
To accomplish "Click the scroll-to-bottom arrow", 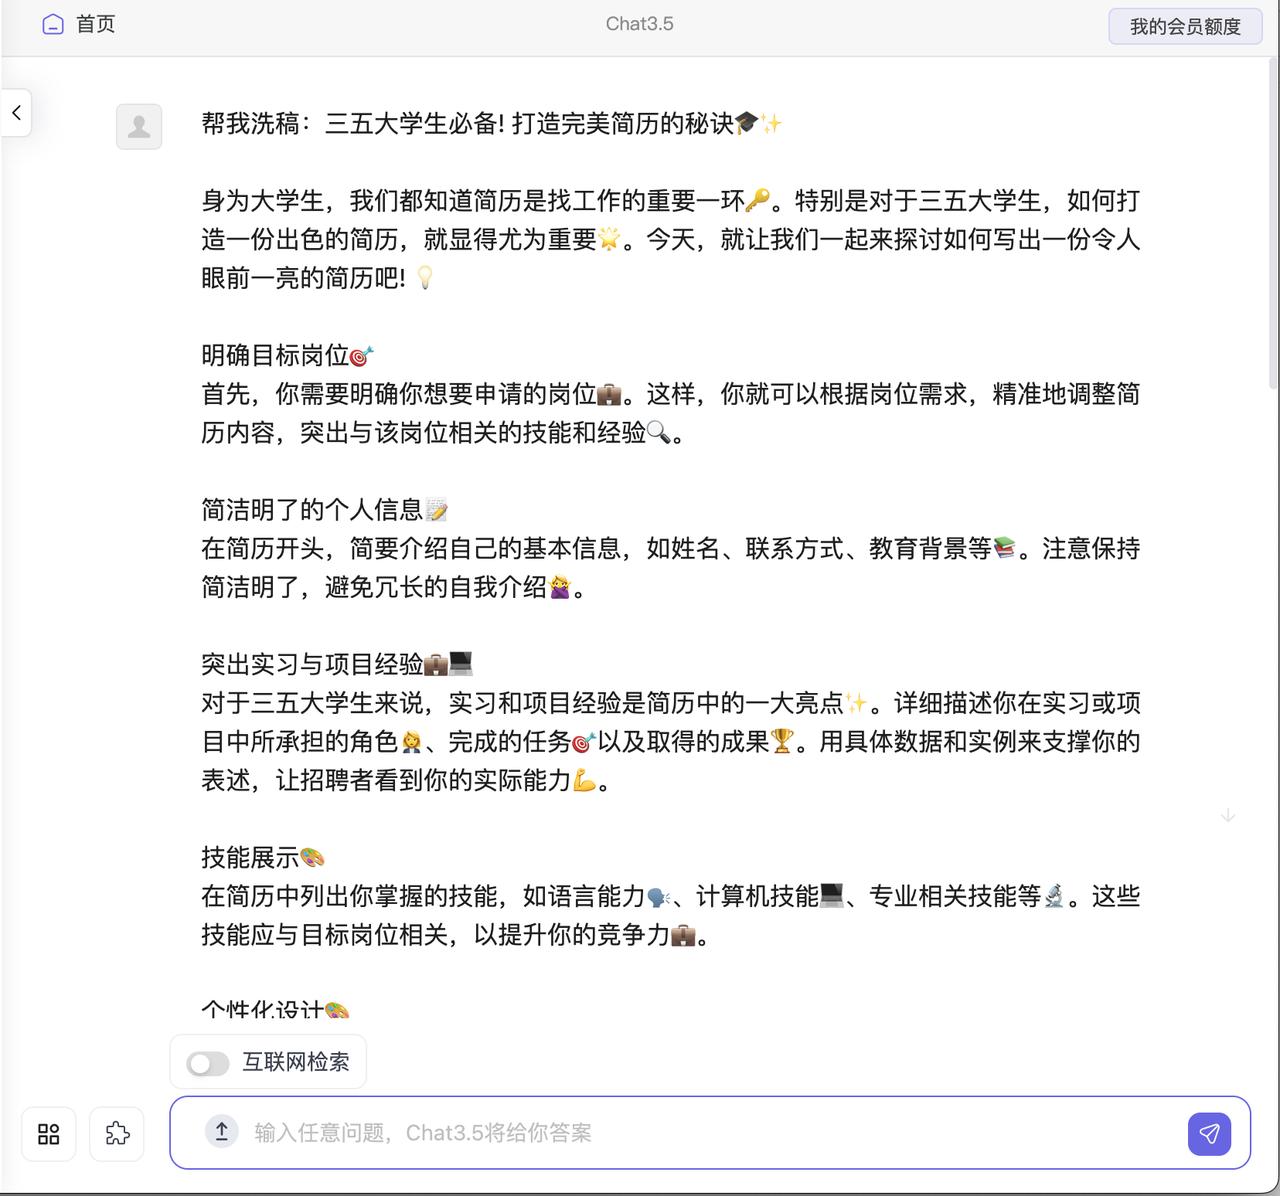I will tap(1228, 815).
